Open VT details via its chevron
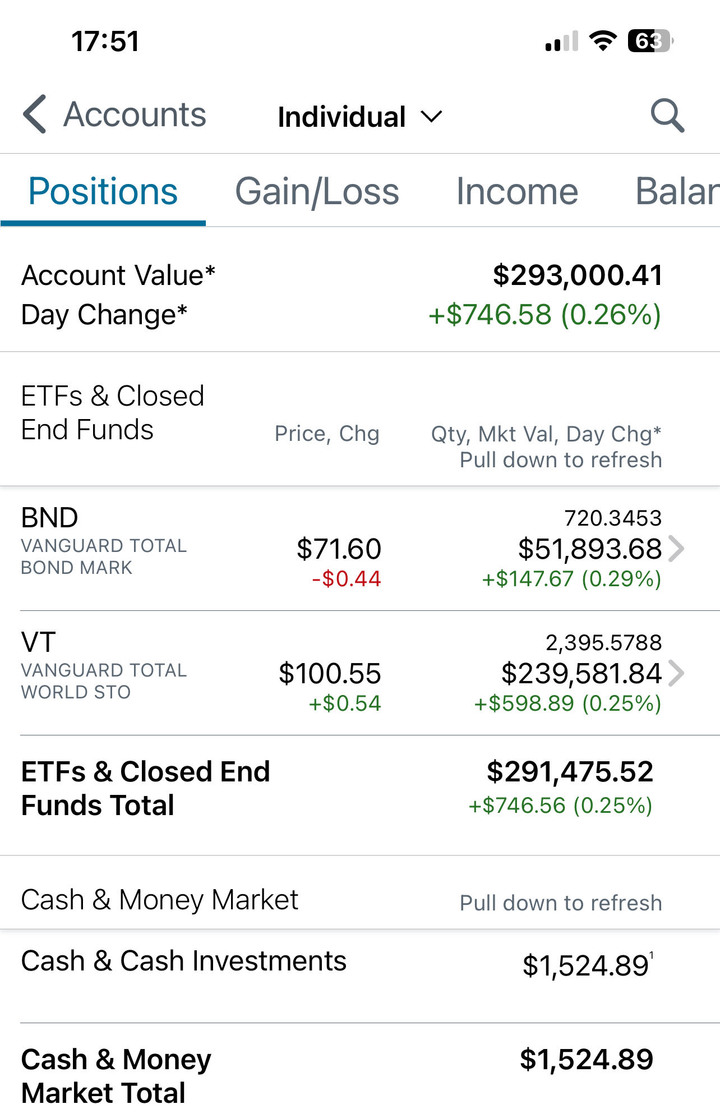This screenshot has height=1118, width=720. (677, 673)
